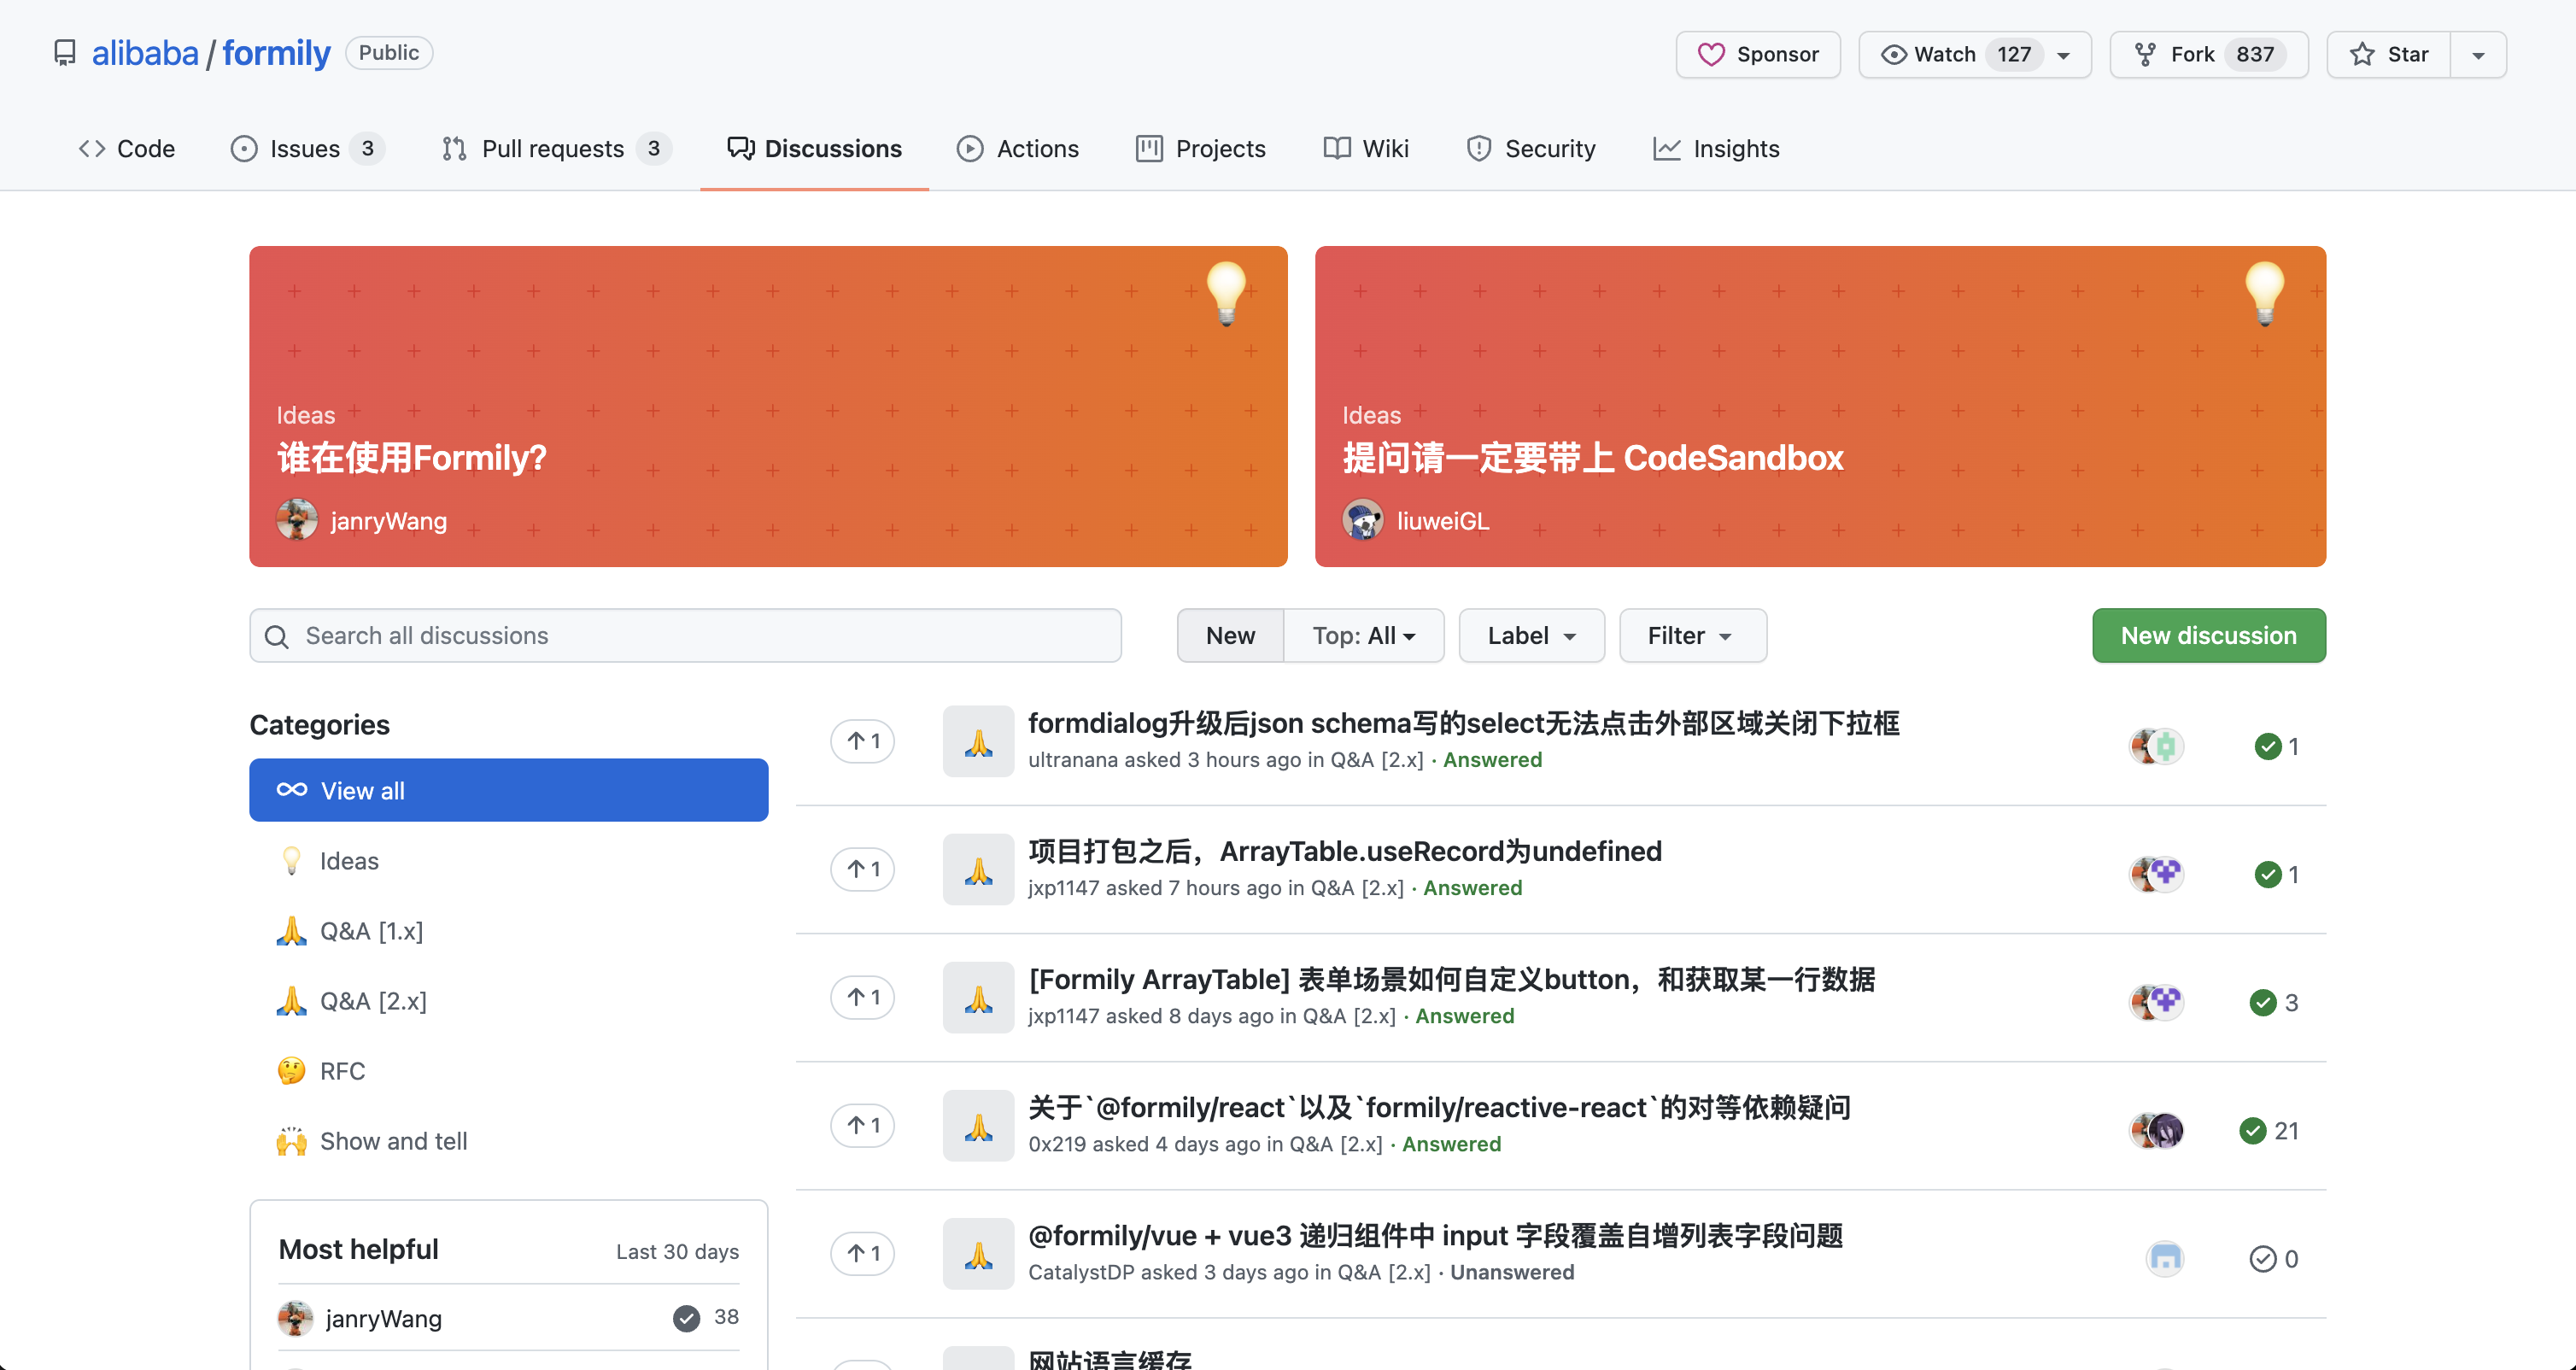Open the Top: All dropdown
Viewport: 2576px width, 1370px height.
1364,635
